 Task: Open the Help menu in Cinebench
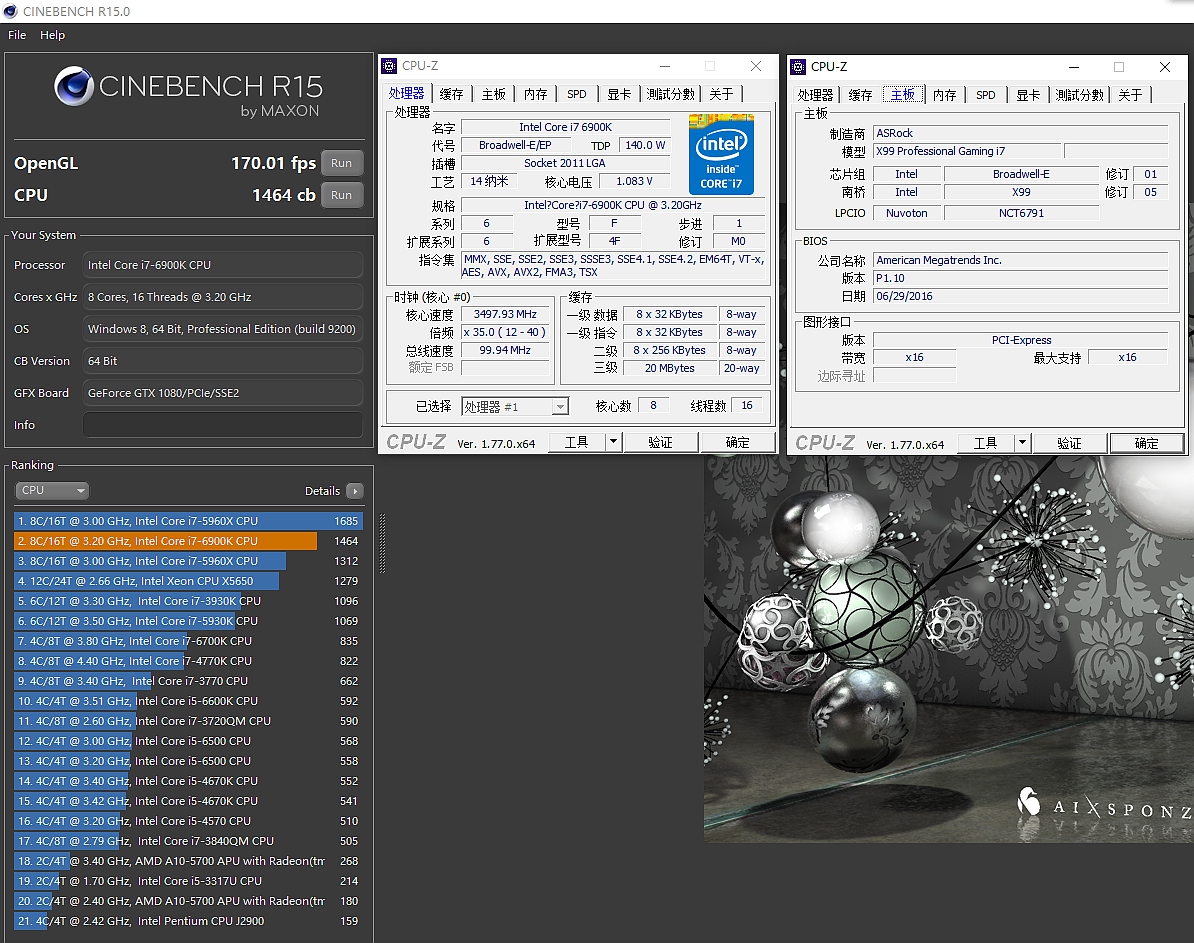(x=52, y=35)
